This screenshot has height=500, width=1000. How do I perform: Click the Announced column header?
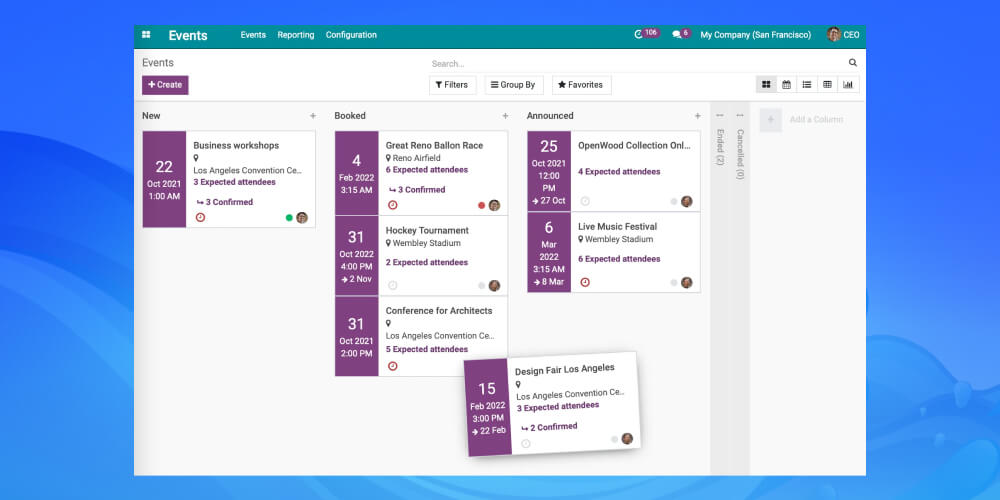click(550, 116)
